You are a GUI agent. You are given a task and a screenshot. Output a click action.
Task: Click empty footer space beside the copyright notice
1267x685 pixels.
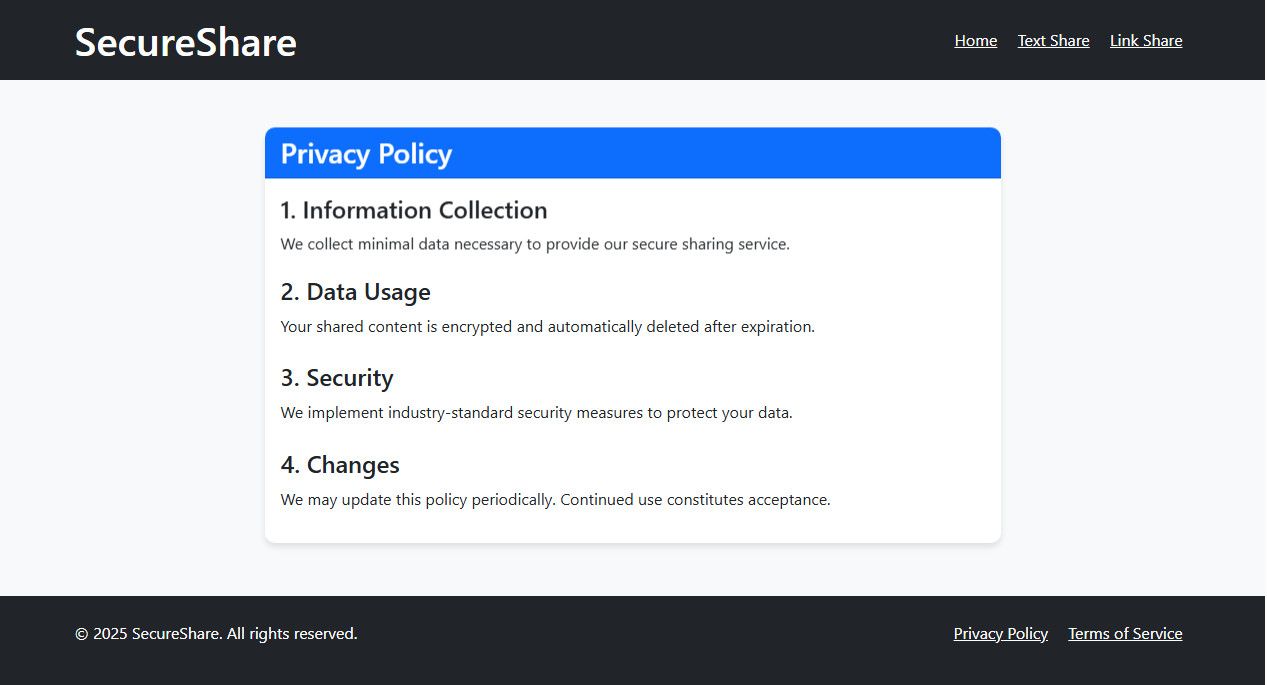pyautogui.click(x=650, y=634)
